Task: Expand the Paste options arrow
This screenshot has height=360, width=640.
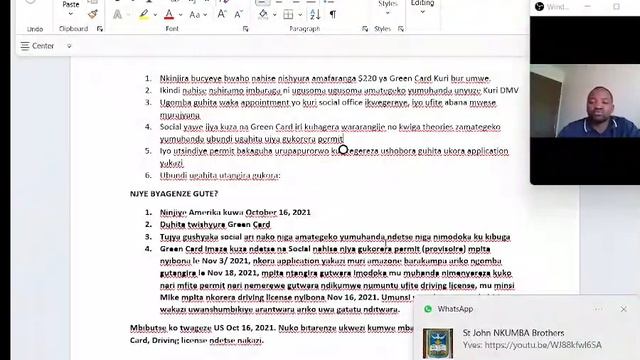Action: [71, 14]
